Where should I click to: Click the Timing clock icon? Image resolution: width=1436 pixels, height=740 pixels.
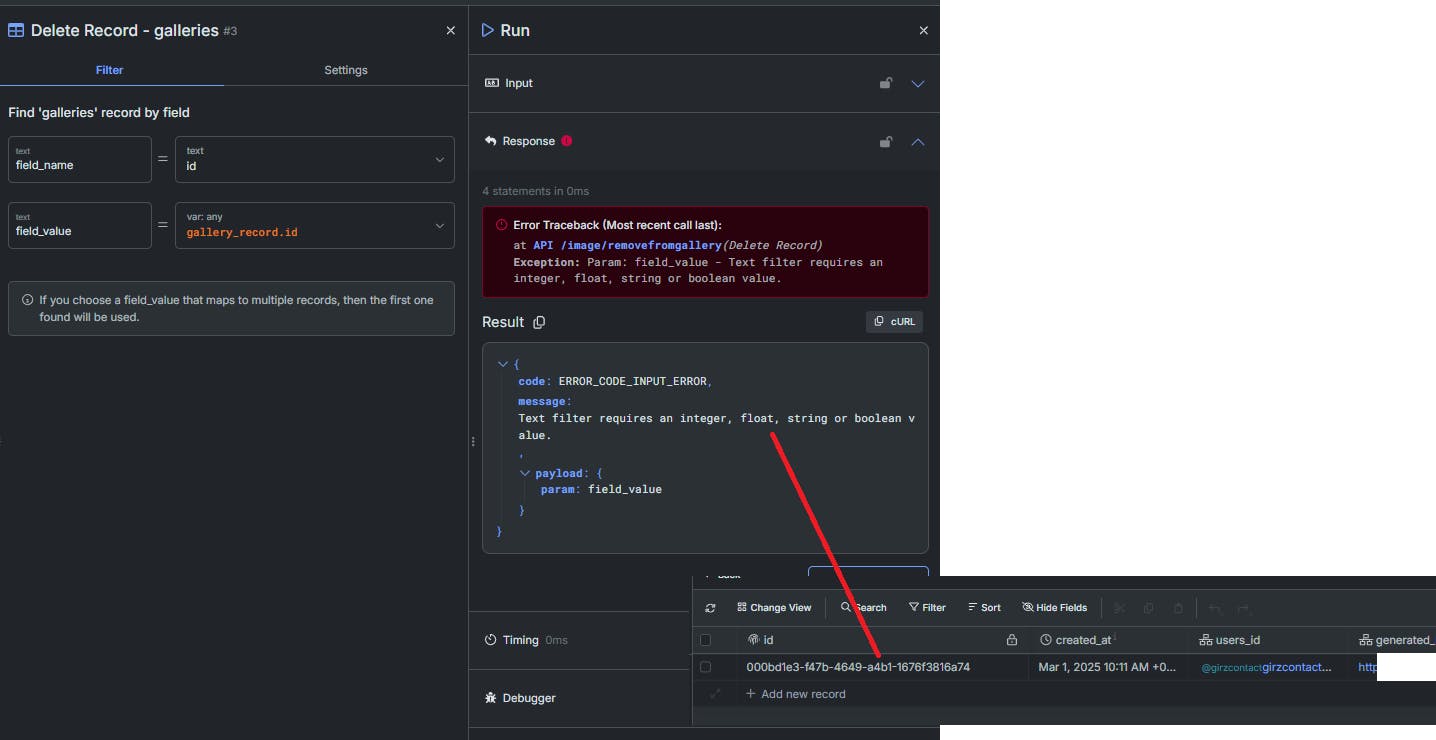click(x=491, y=640)
